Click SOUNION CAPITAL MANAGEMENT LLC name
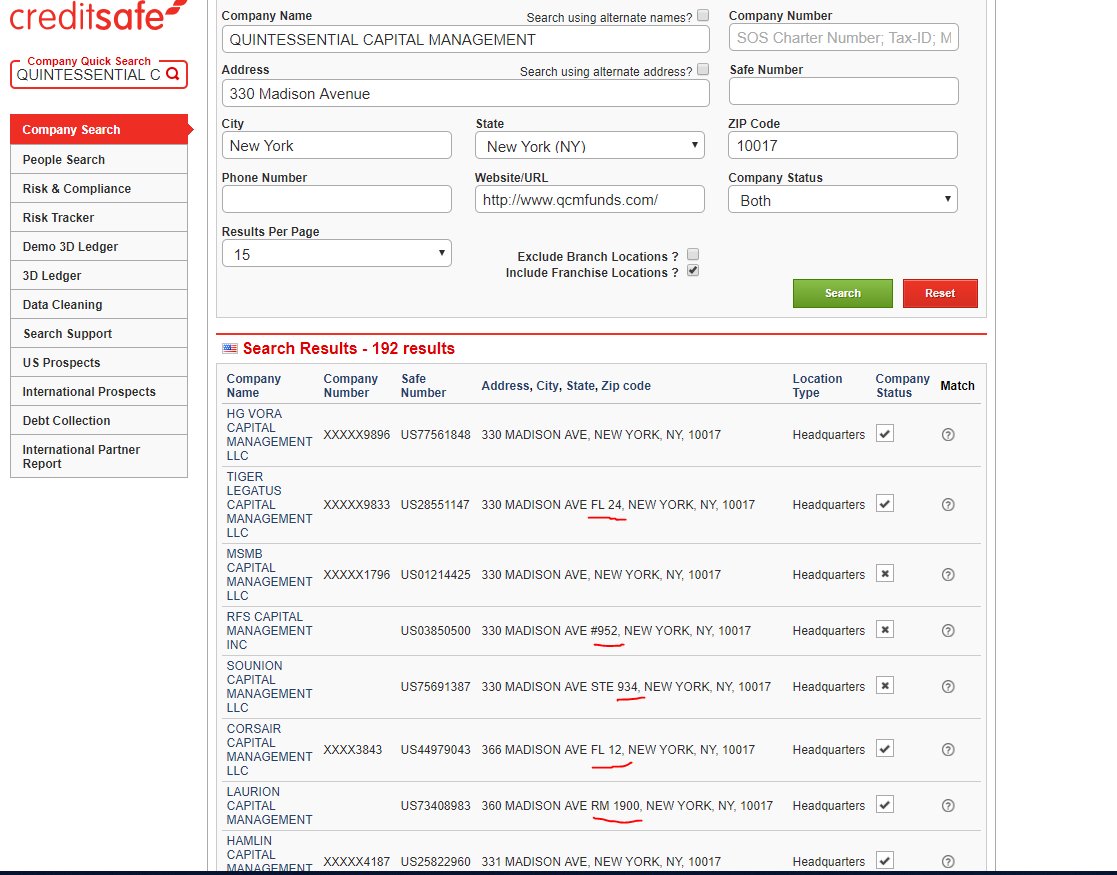The height and width of the screenshot is (875, 1117). coord(269,687)
